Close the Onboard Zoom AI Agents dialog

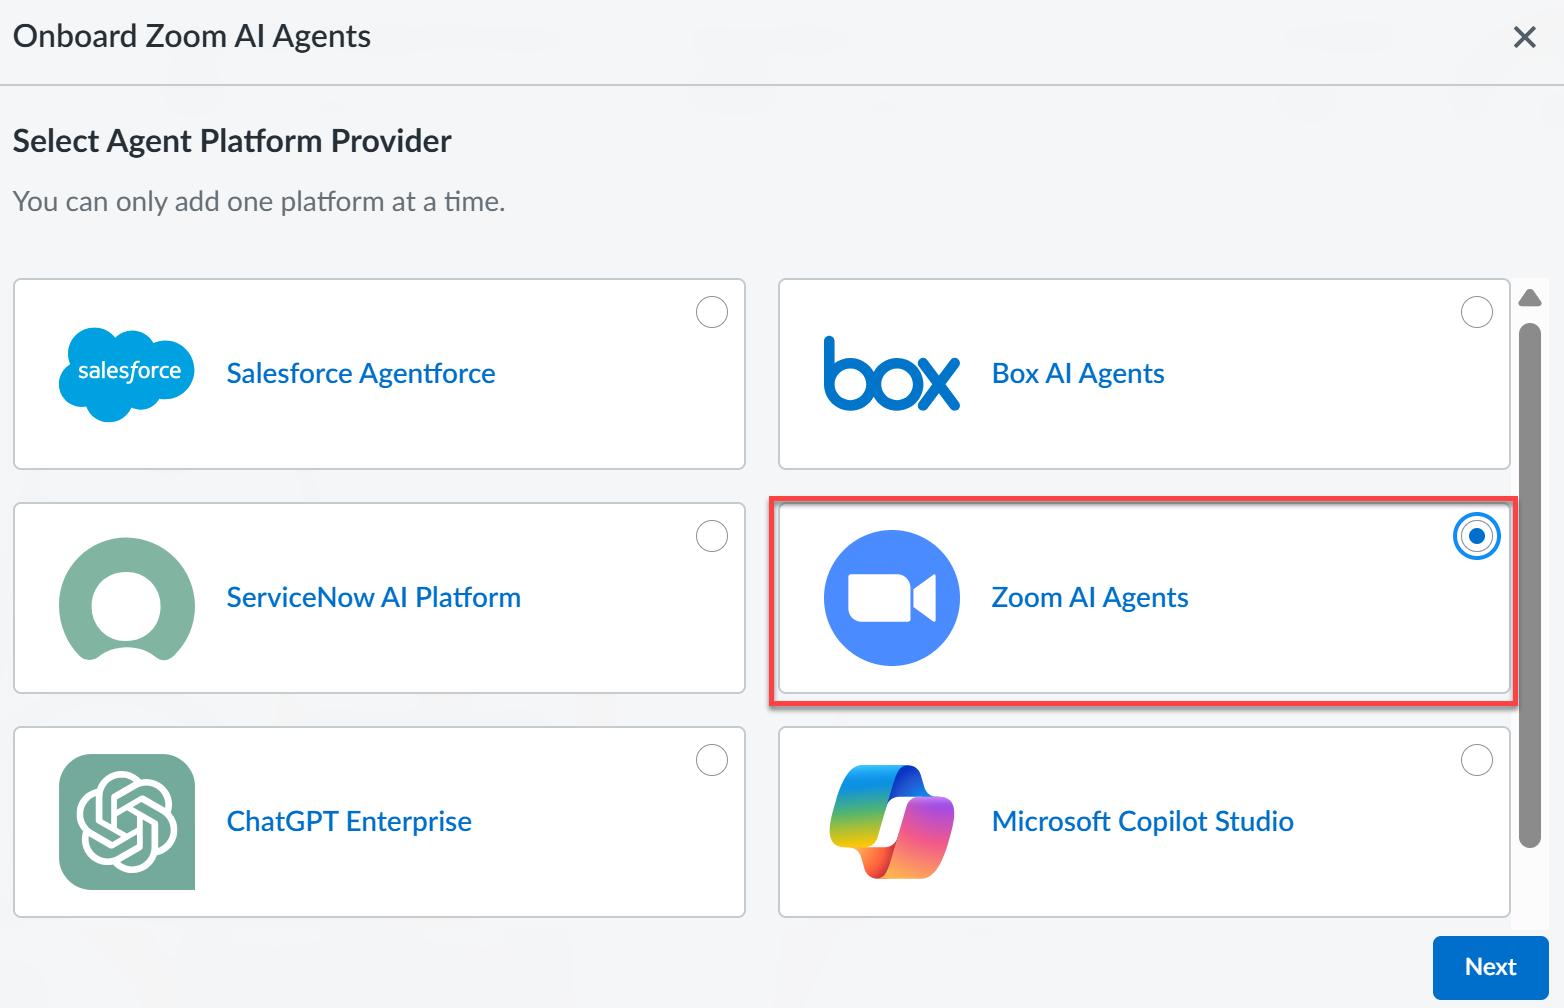click(1524, 38)
